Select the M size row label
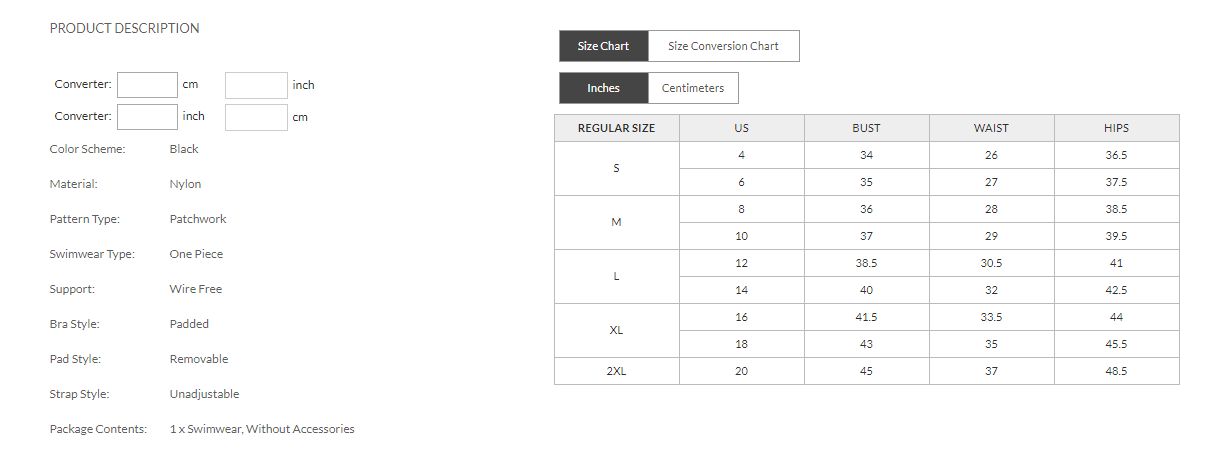 tap(616, 222)
